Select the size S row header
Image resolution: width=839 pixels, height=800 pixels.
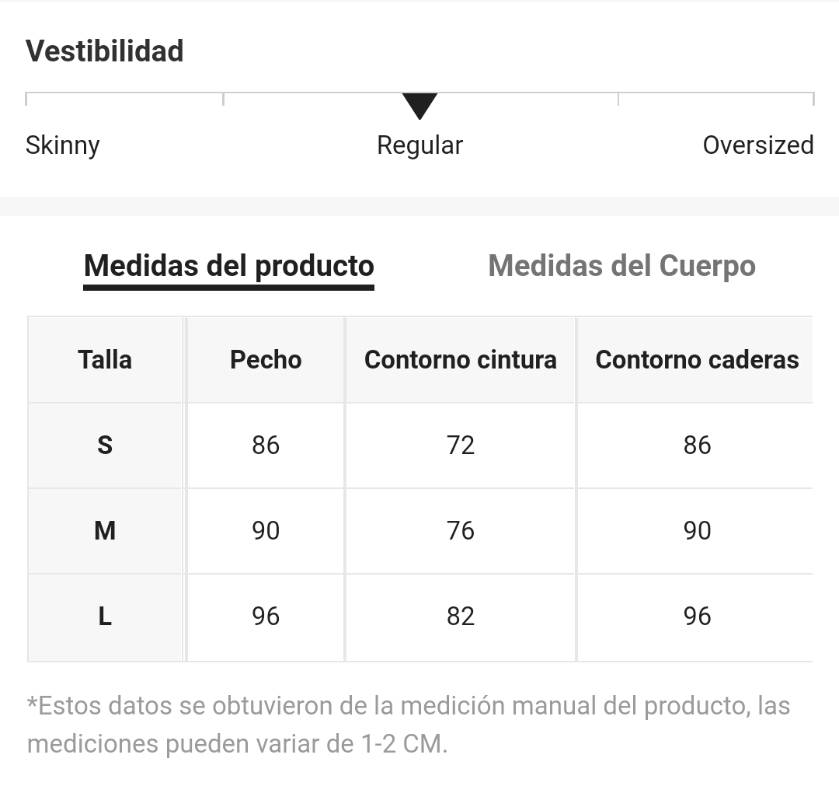tap(105, 445)
